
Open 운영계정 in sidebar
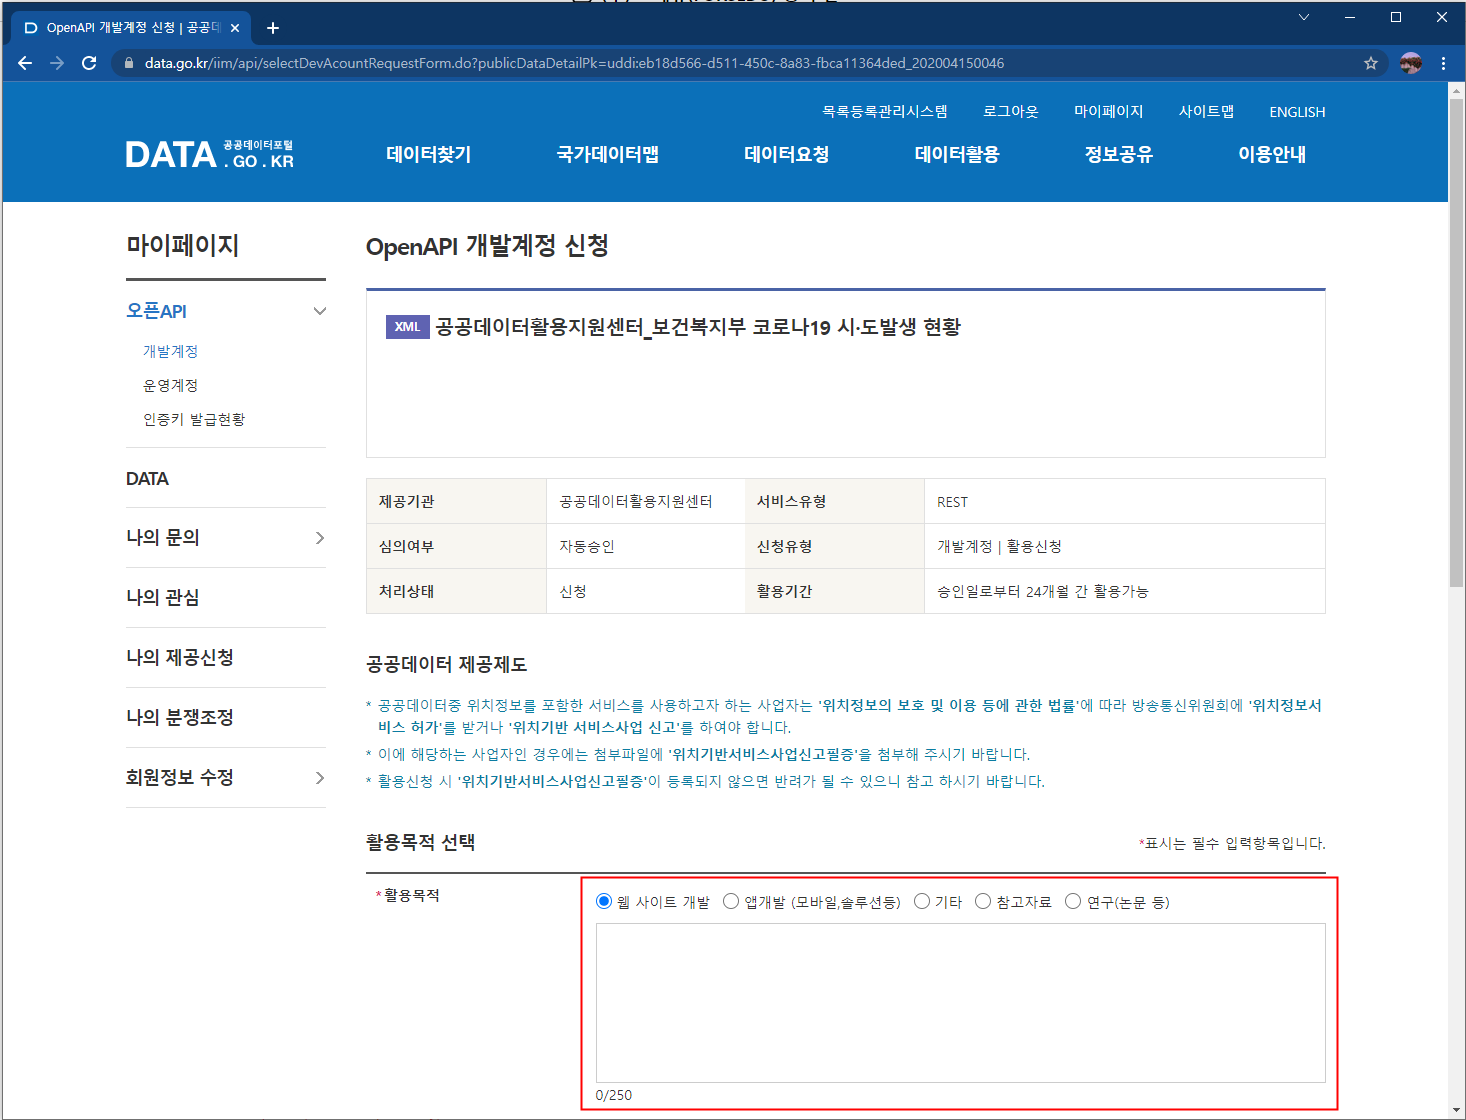[171, 386]
